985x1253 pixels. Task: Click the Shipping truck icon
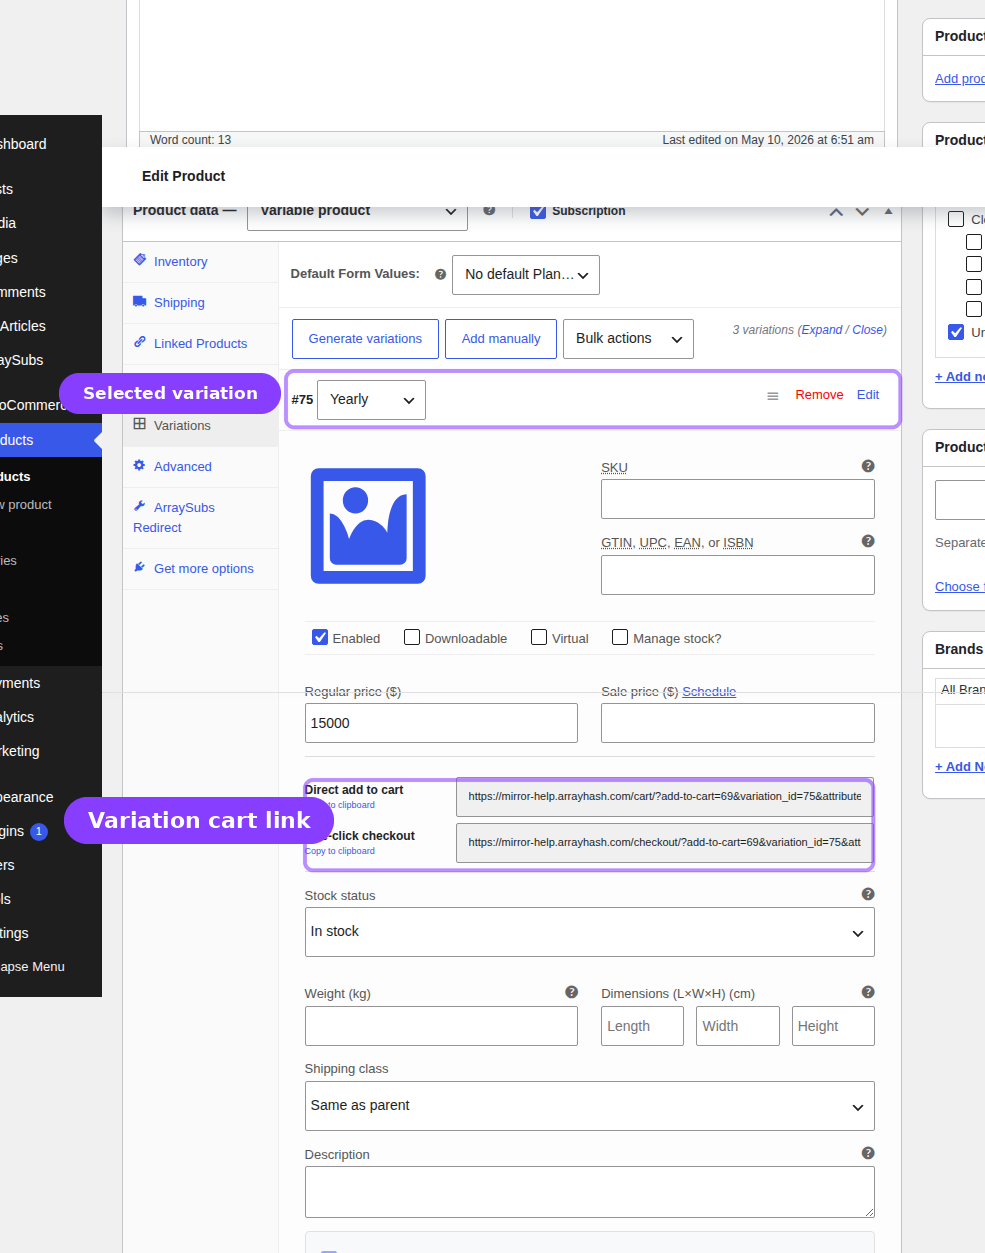click(140, 301)
